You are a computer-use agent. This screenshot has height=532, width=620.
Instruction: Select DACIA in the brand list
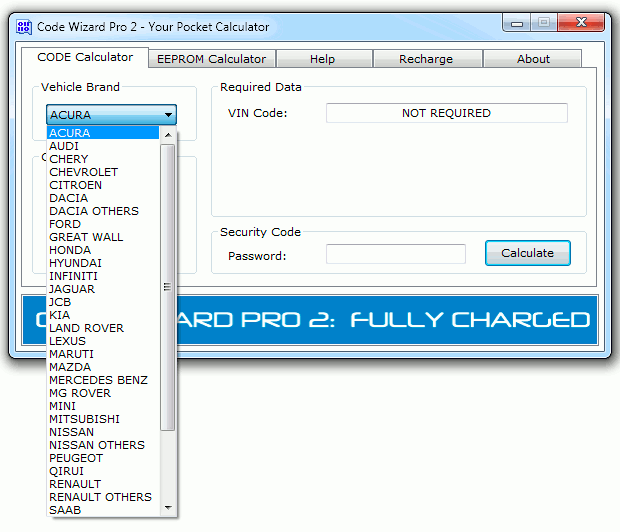[103, 198]
